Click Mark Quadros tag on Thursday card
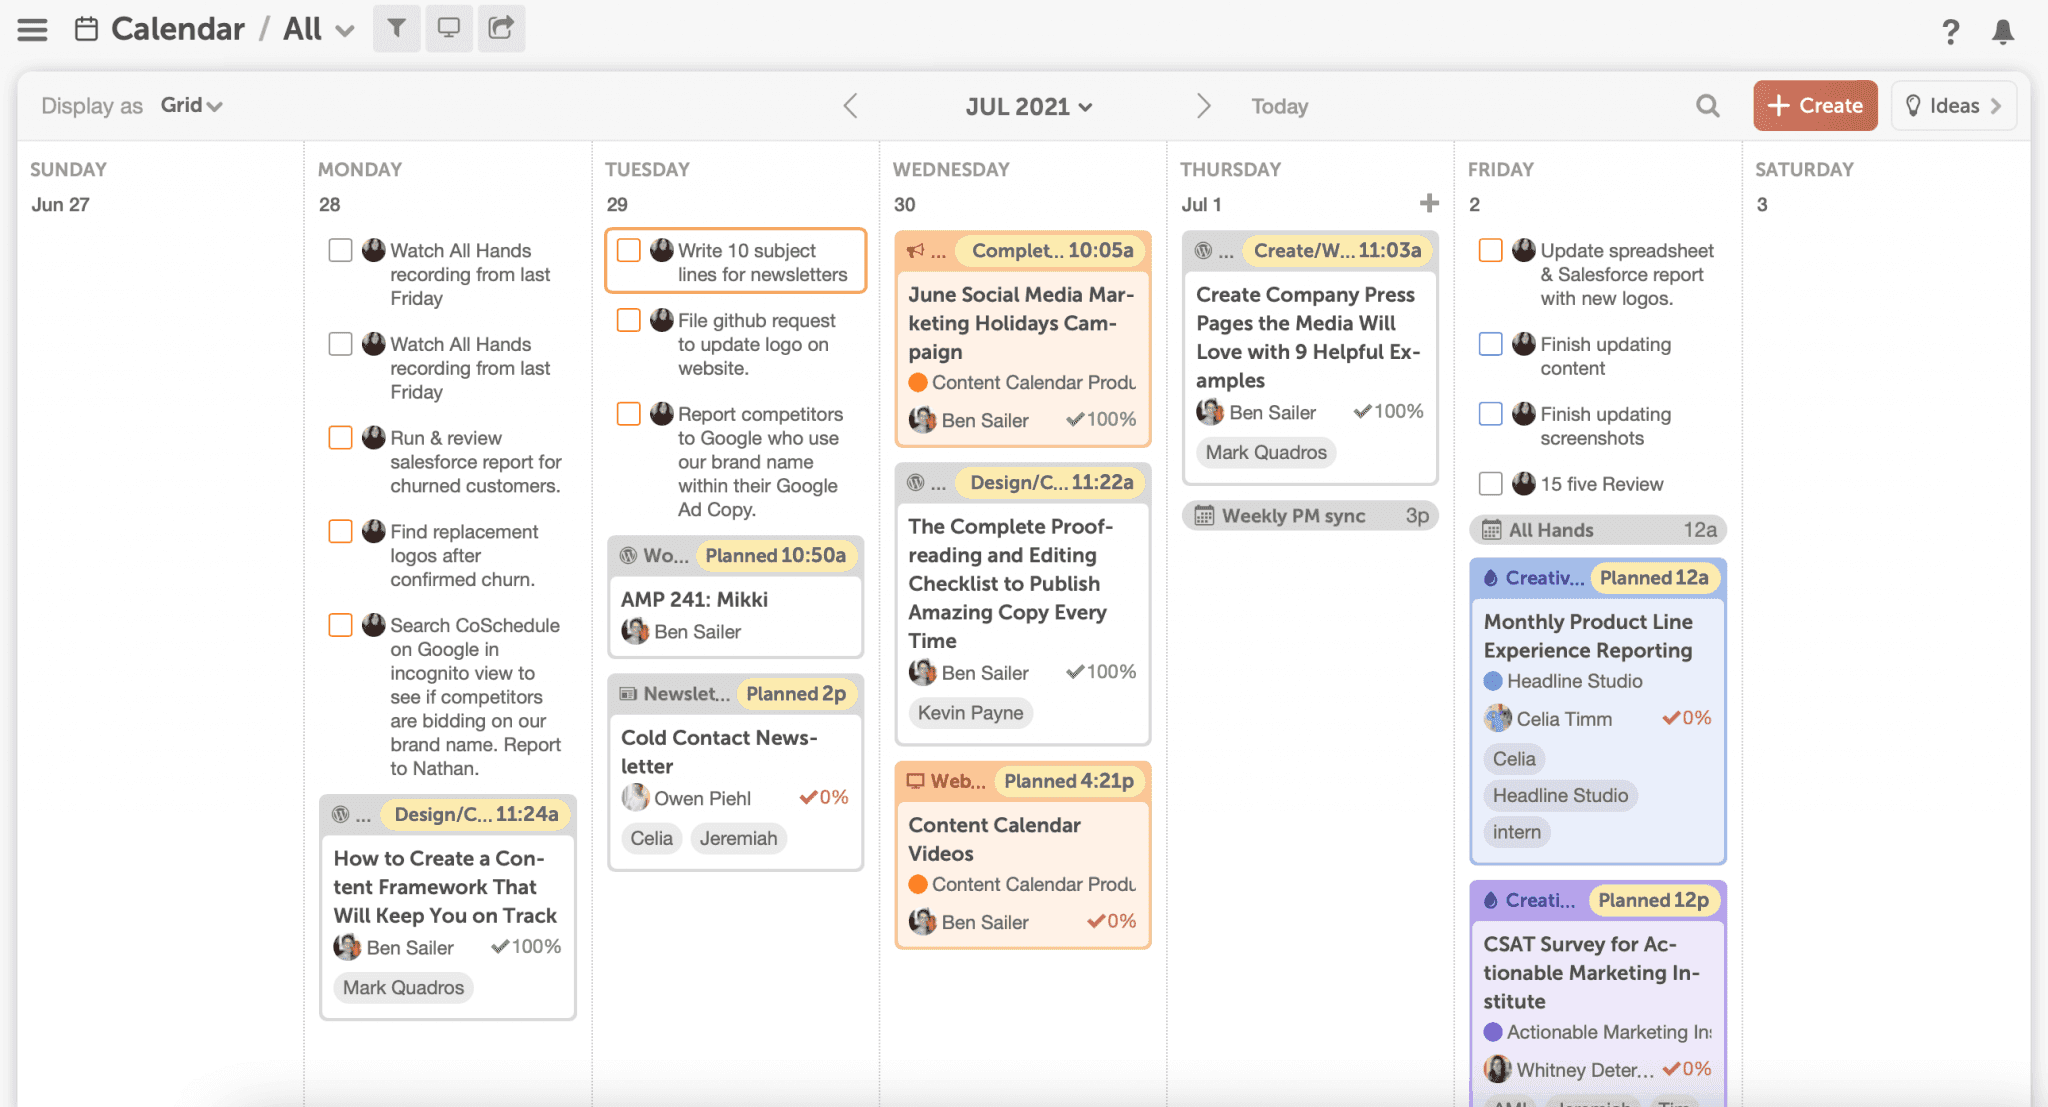 (x=1266, y=453)
